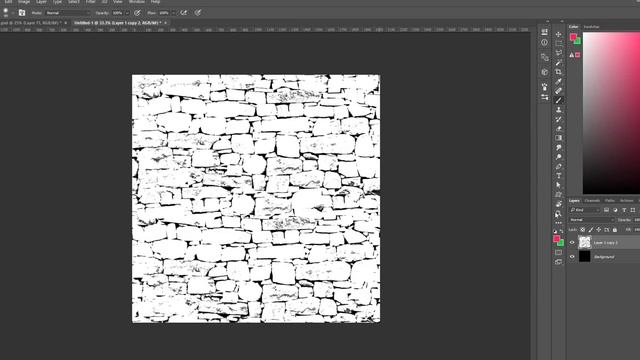Open the Filter menu
The image size is (640, 360).
(91, 2)
